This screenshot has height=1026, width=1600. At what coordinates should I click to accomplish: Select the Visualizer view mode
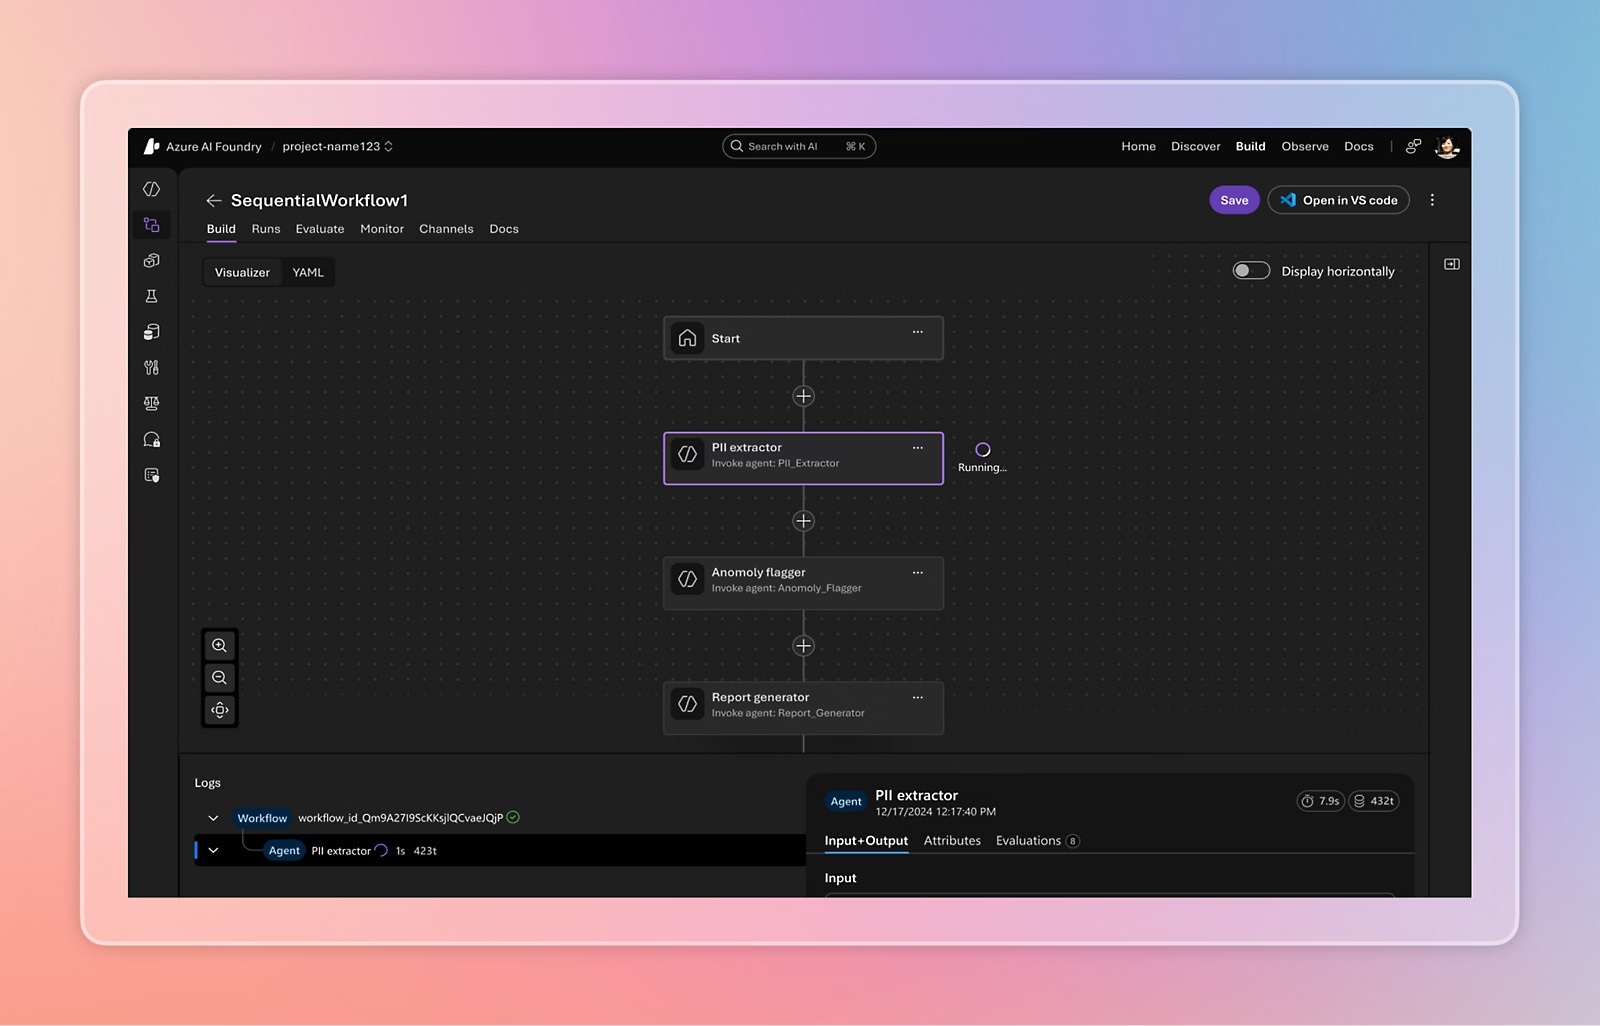pos(241,272)
